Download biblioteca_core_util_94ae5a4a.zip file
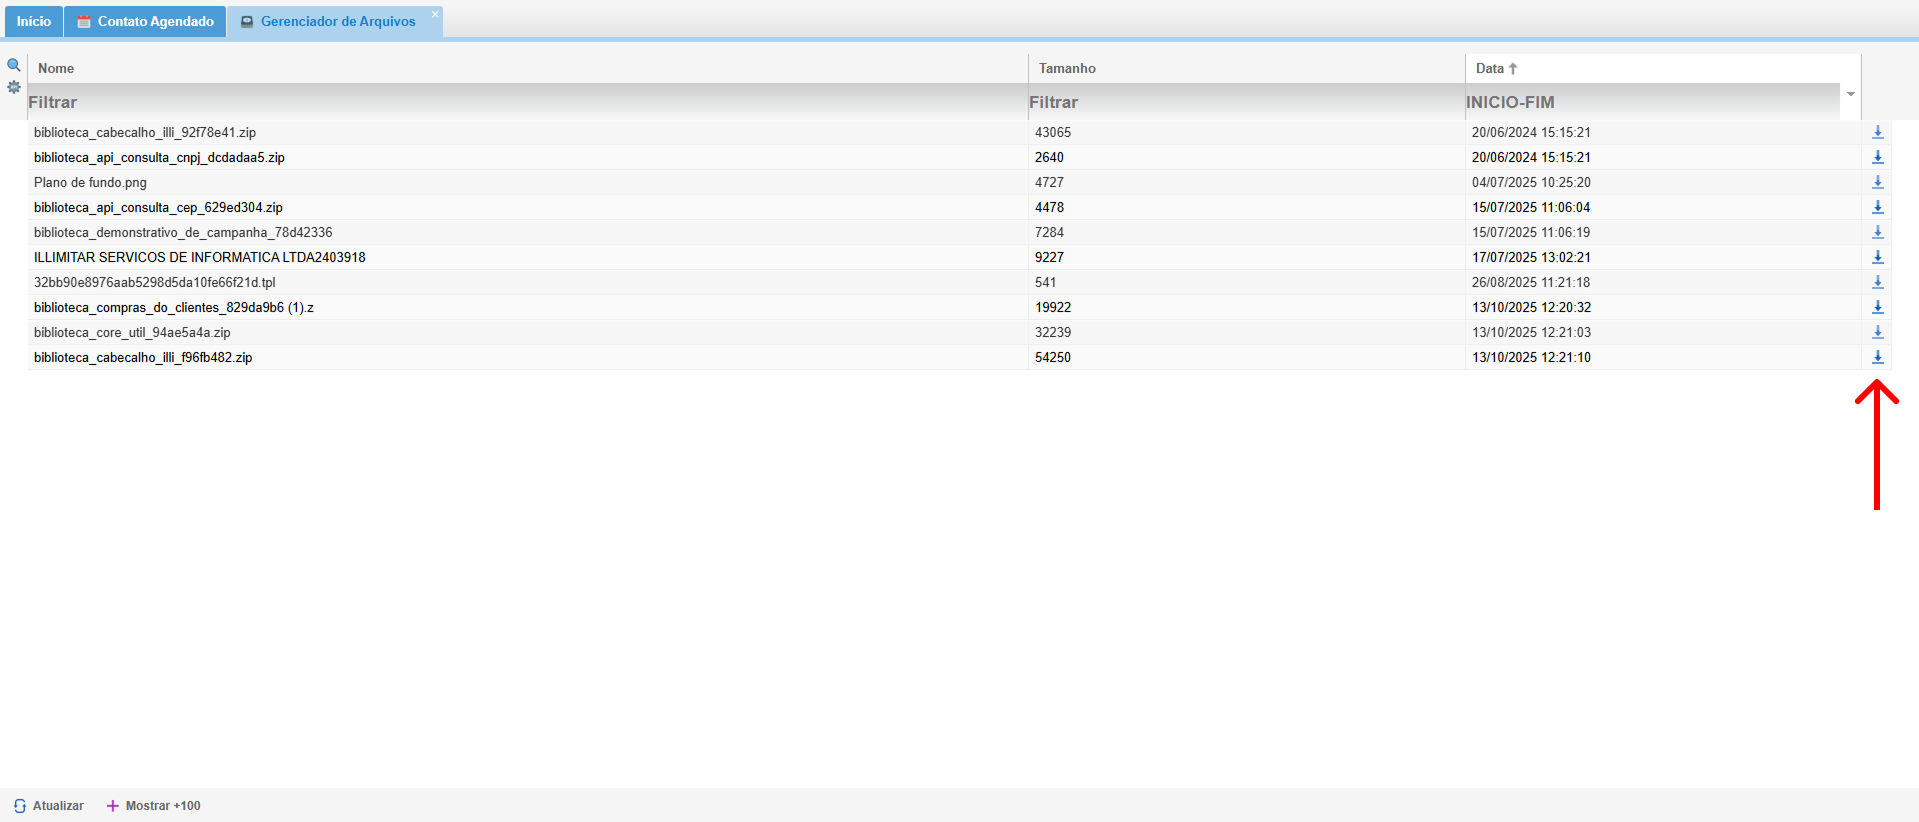The height and width of the screenshot is (822, 1919). (x=1877, y=332)
